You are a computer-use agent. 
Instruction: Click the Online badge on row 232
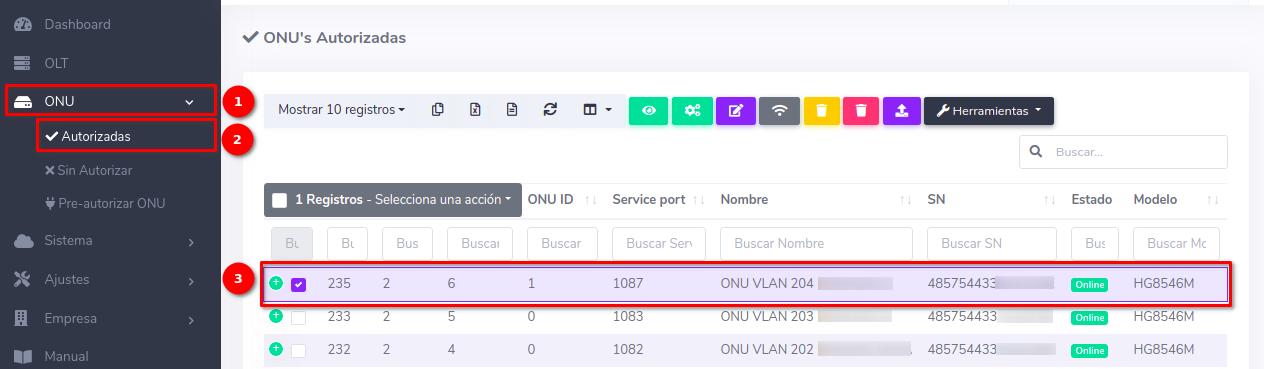click(x=1090, y=351)
